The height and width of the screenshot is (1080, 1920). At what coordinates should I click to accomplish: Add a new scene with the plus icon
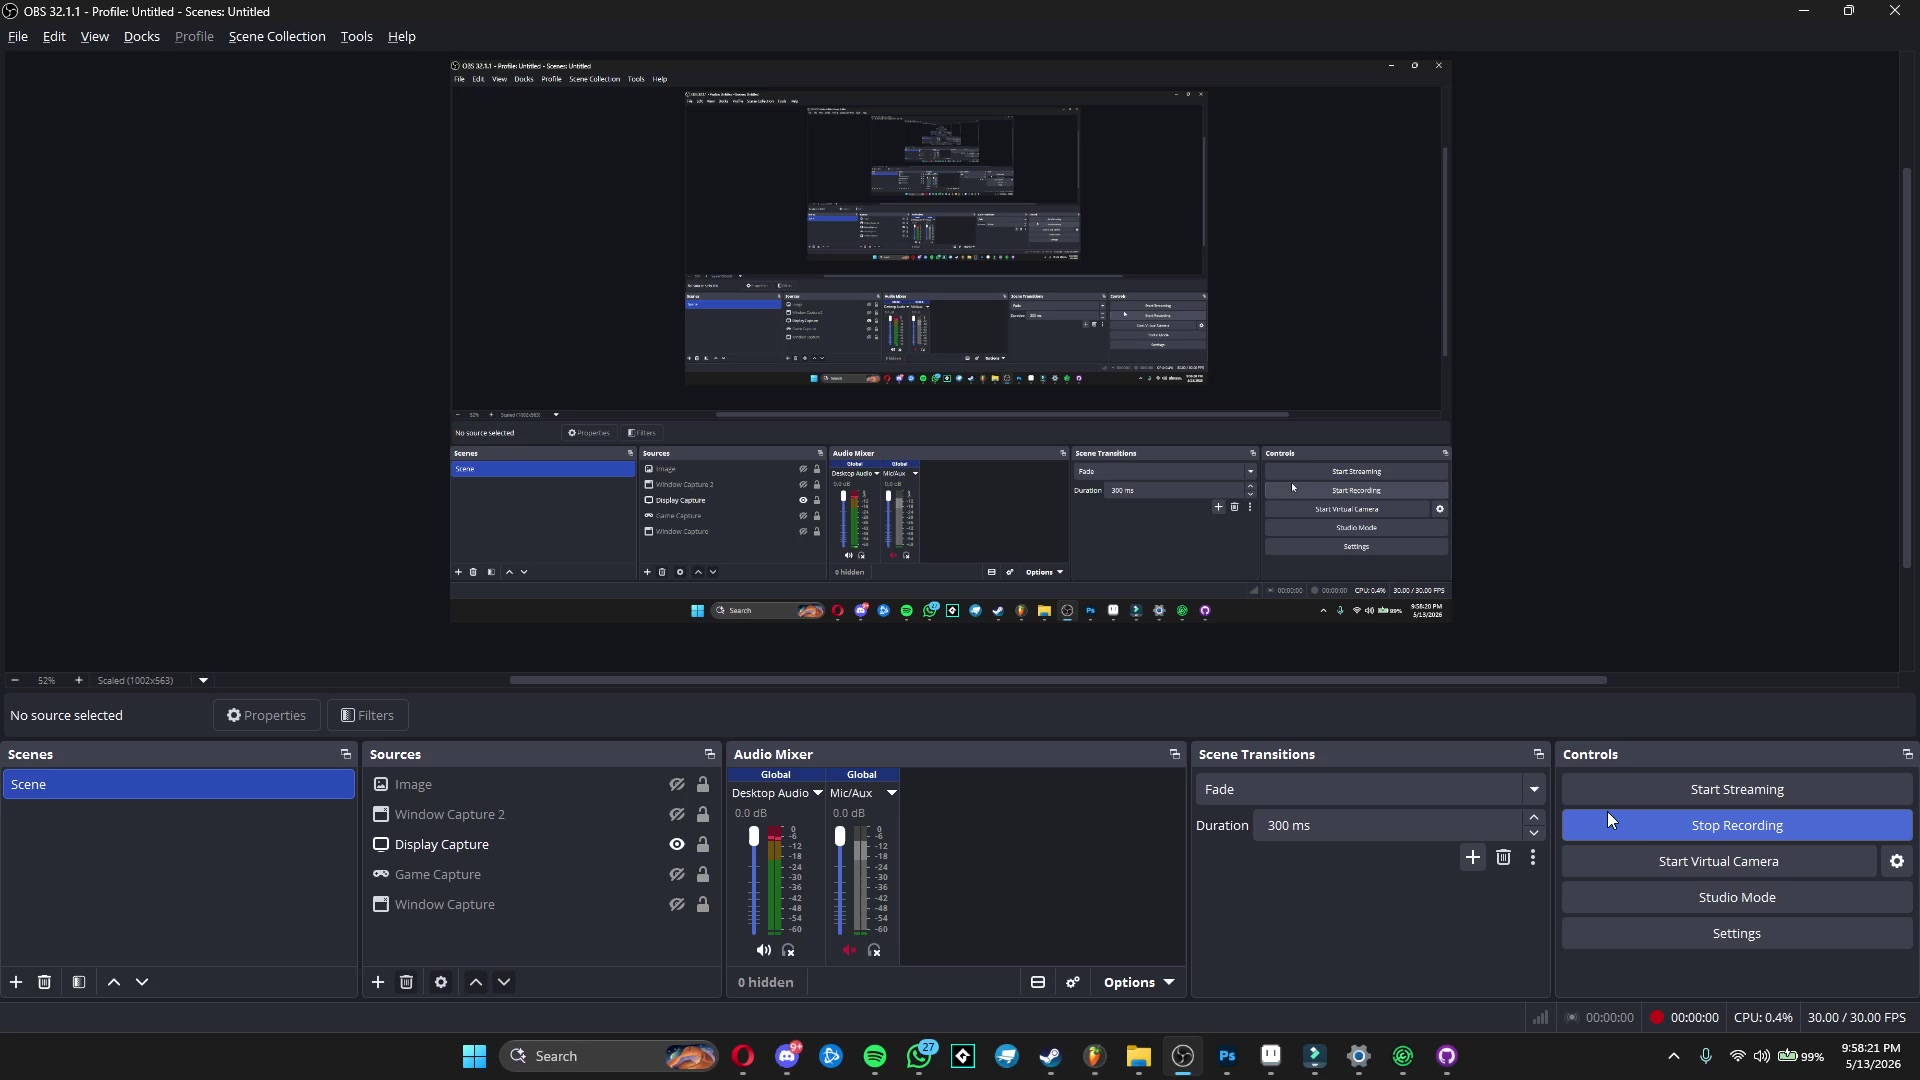16,982
